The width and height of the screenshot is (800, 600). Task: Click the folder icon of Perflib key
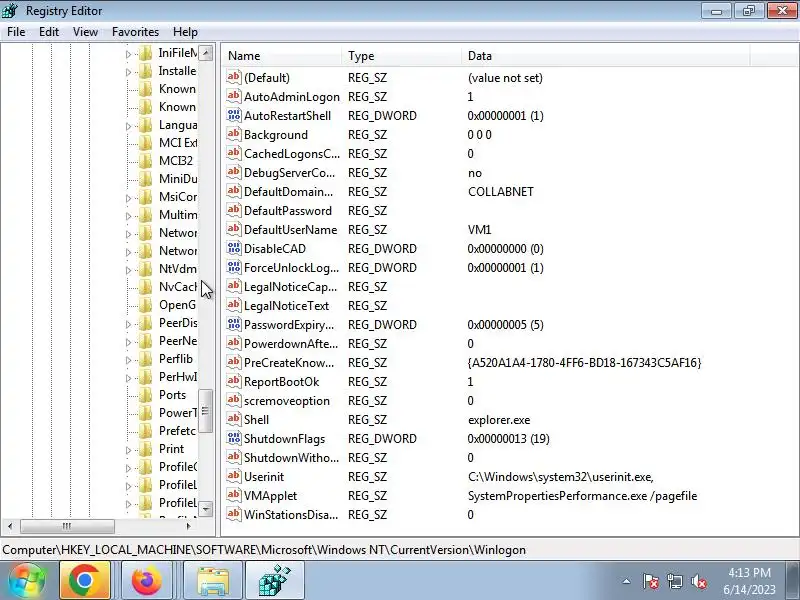[145, 359]
